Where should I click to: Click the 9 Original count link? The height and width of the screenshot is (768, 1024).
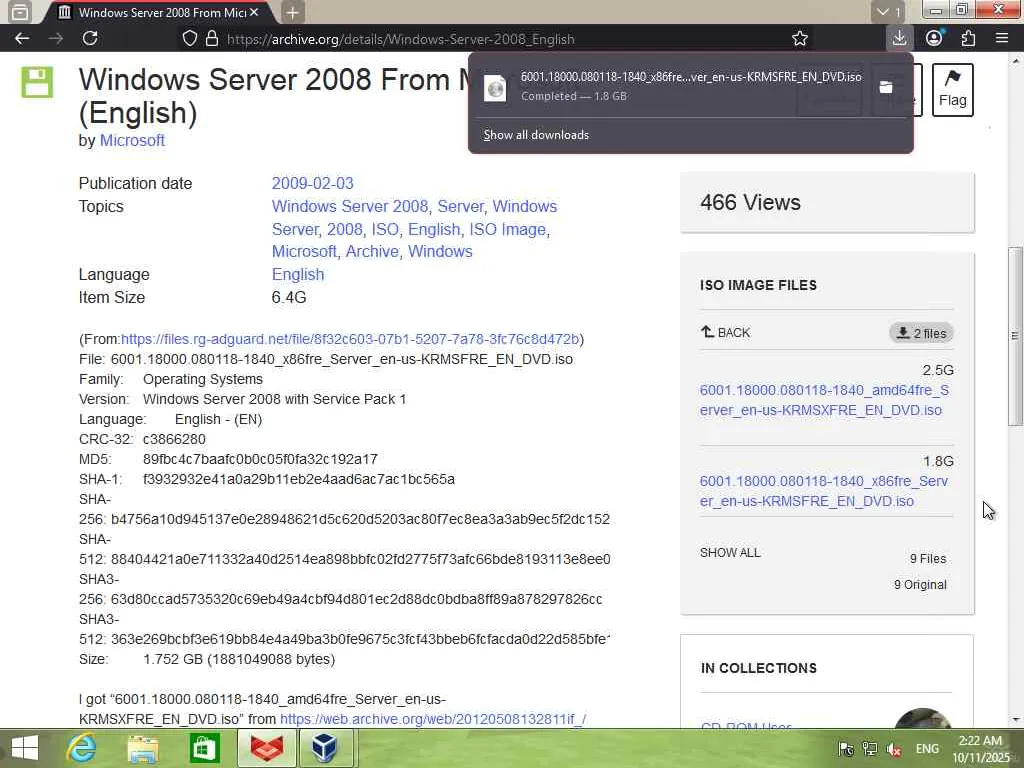click(x=920, y=584)
